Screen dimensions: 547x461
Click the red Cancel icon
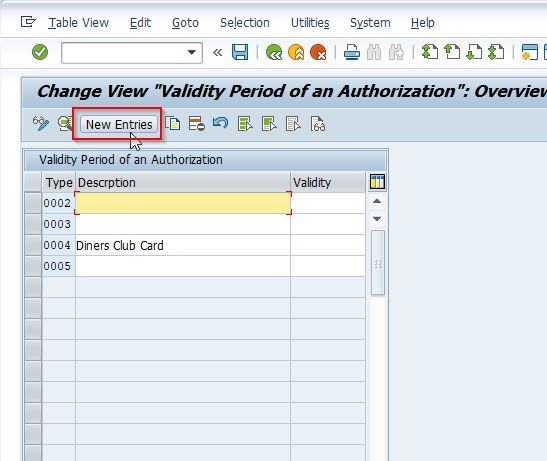(x=318, y=52)
